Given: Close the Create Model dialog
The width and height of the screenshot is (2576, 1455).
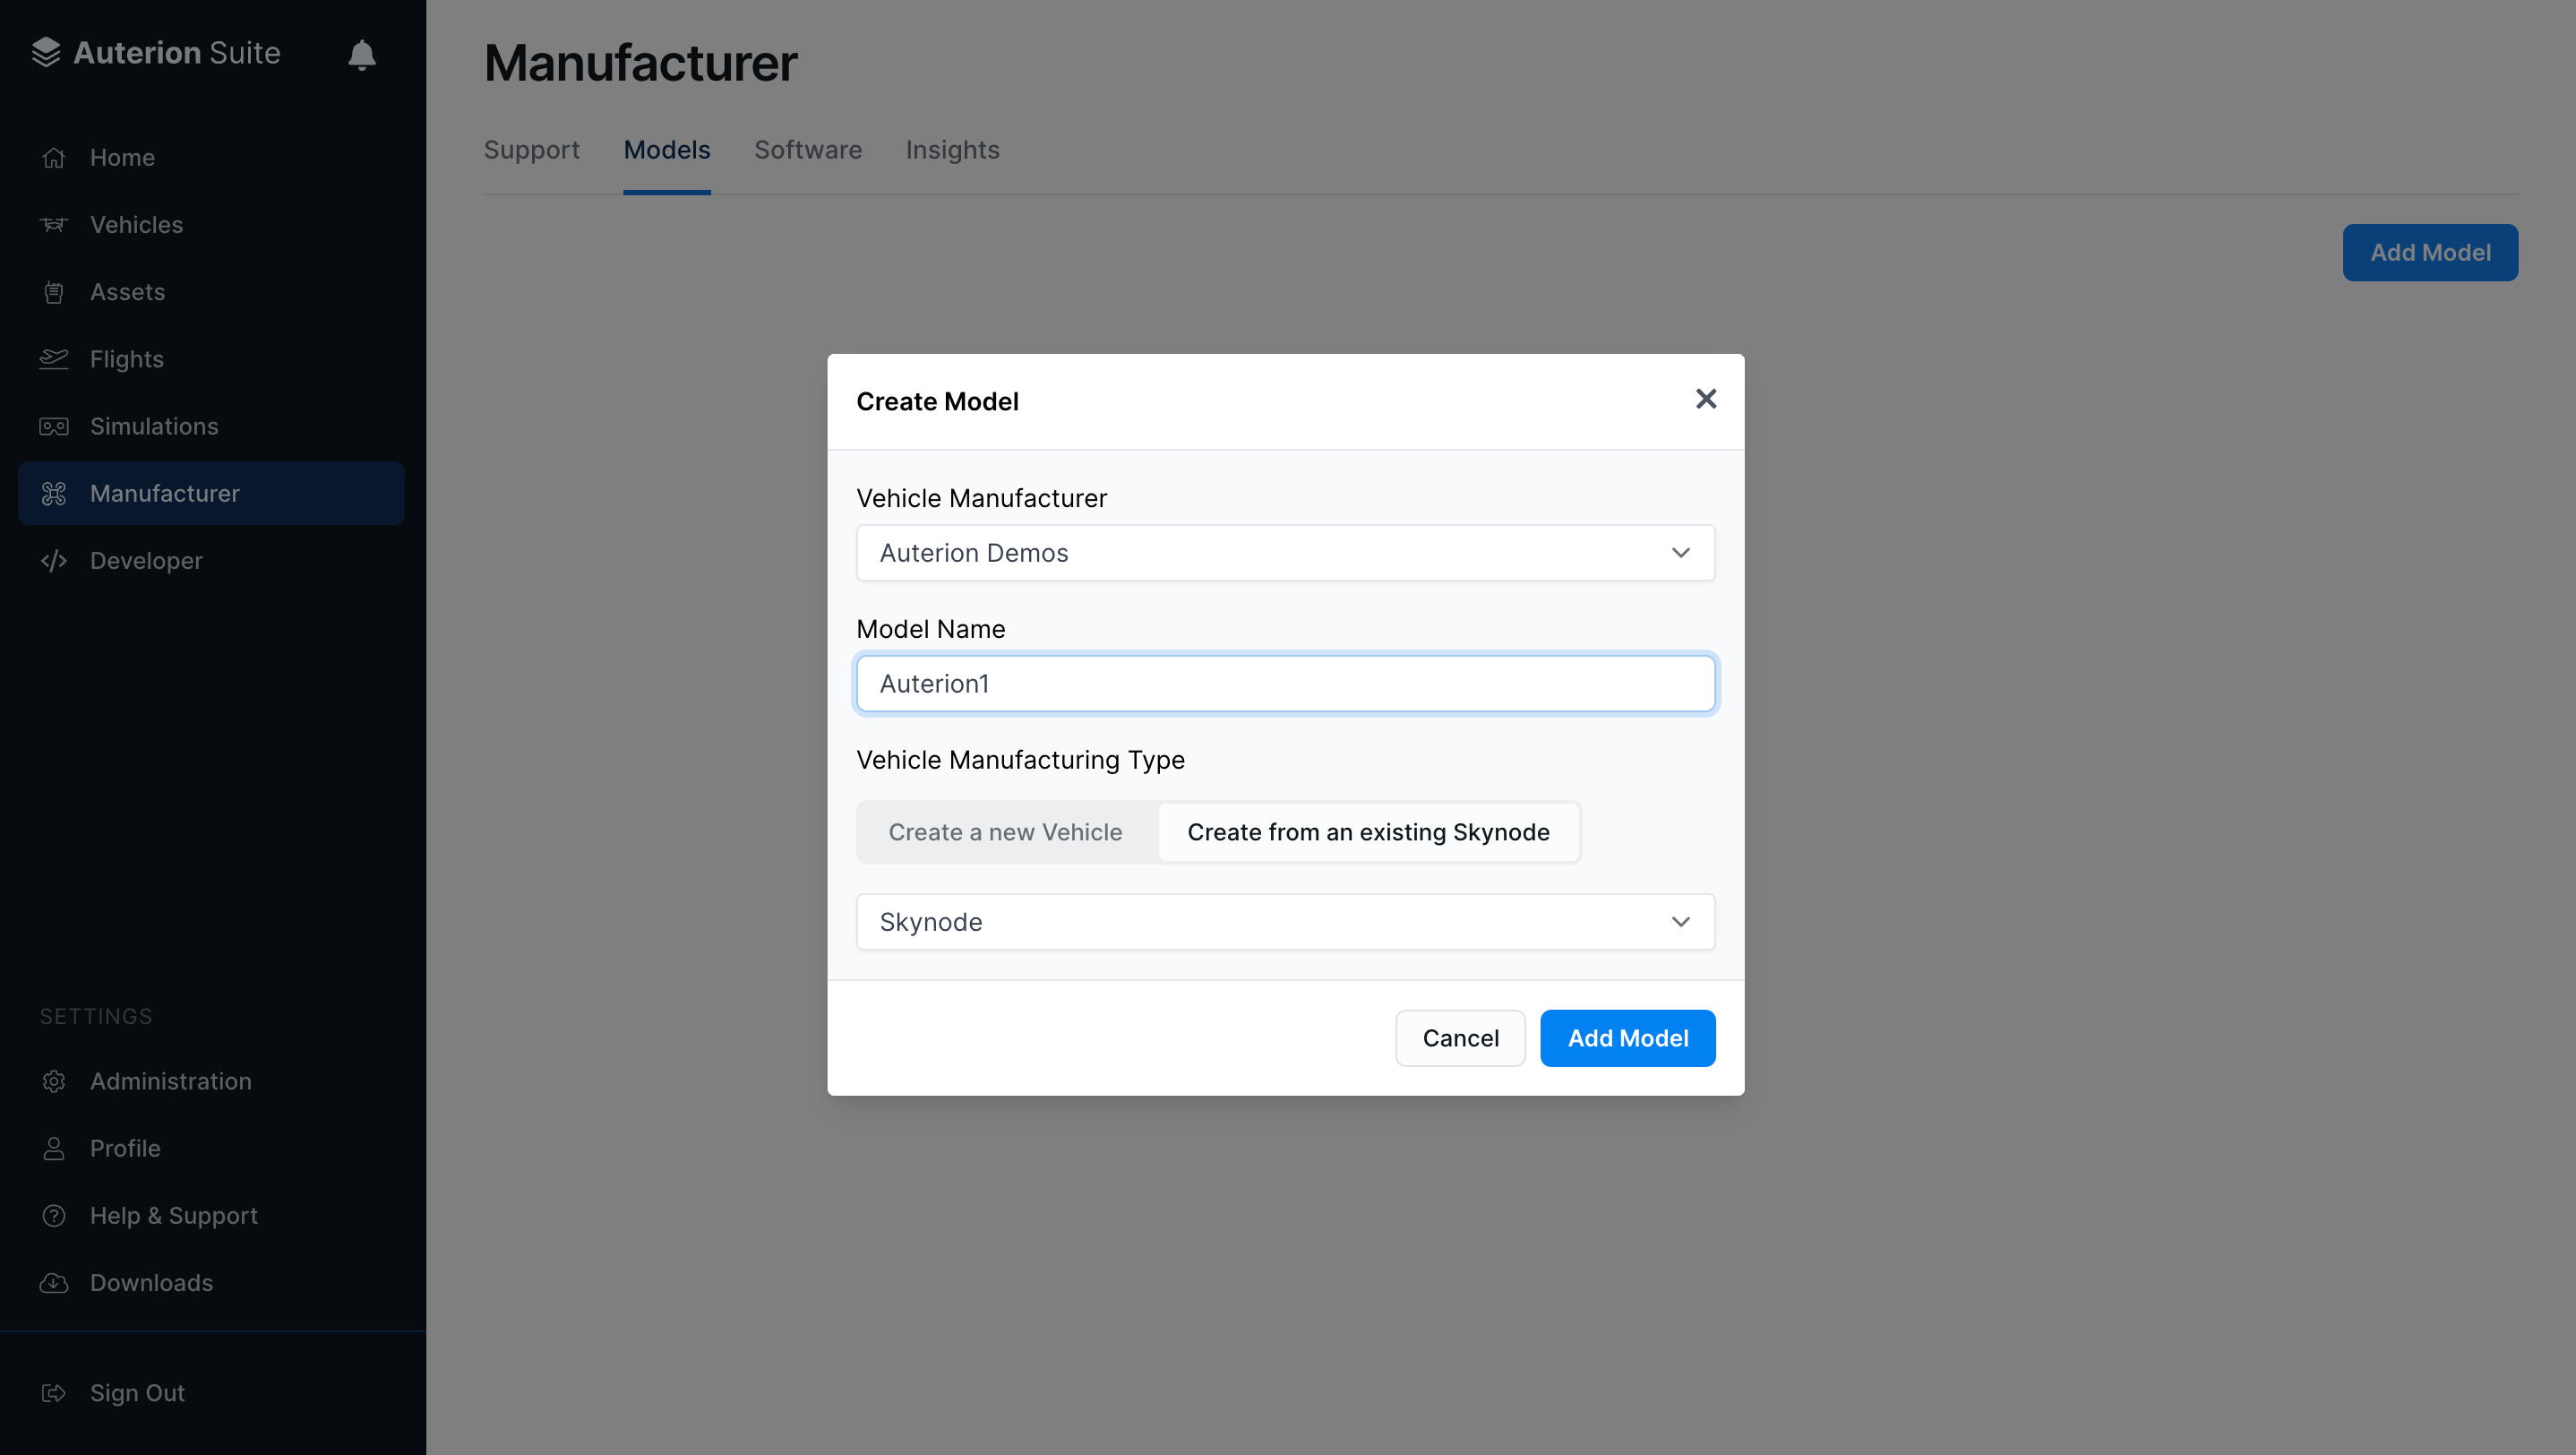Looking at the screenshot, I should point(1705,399).
